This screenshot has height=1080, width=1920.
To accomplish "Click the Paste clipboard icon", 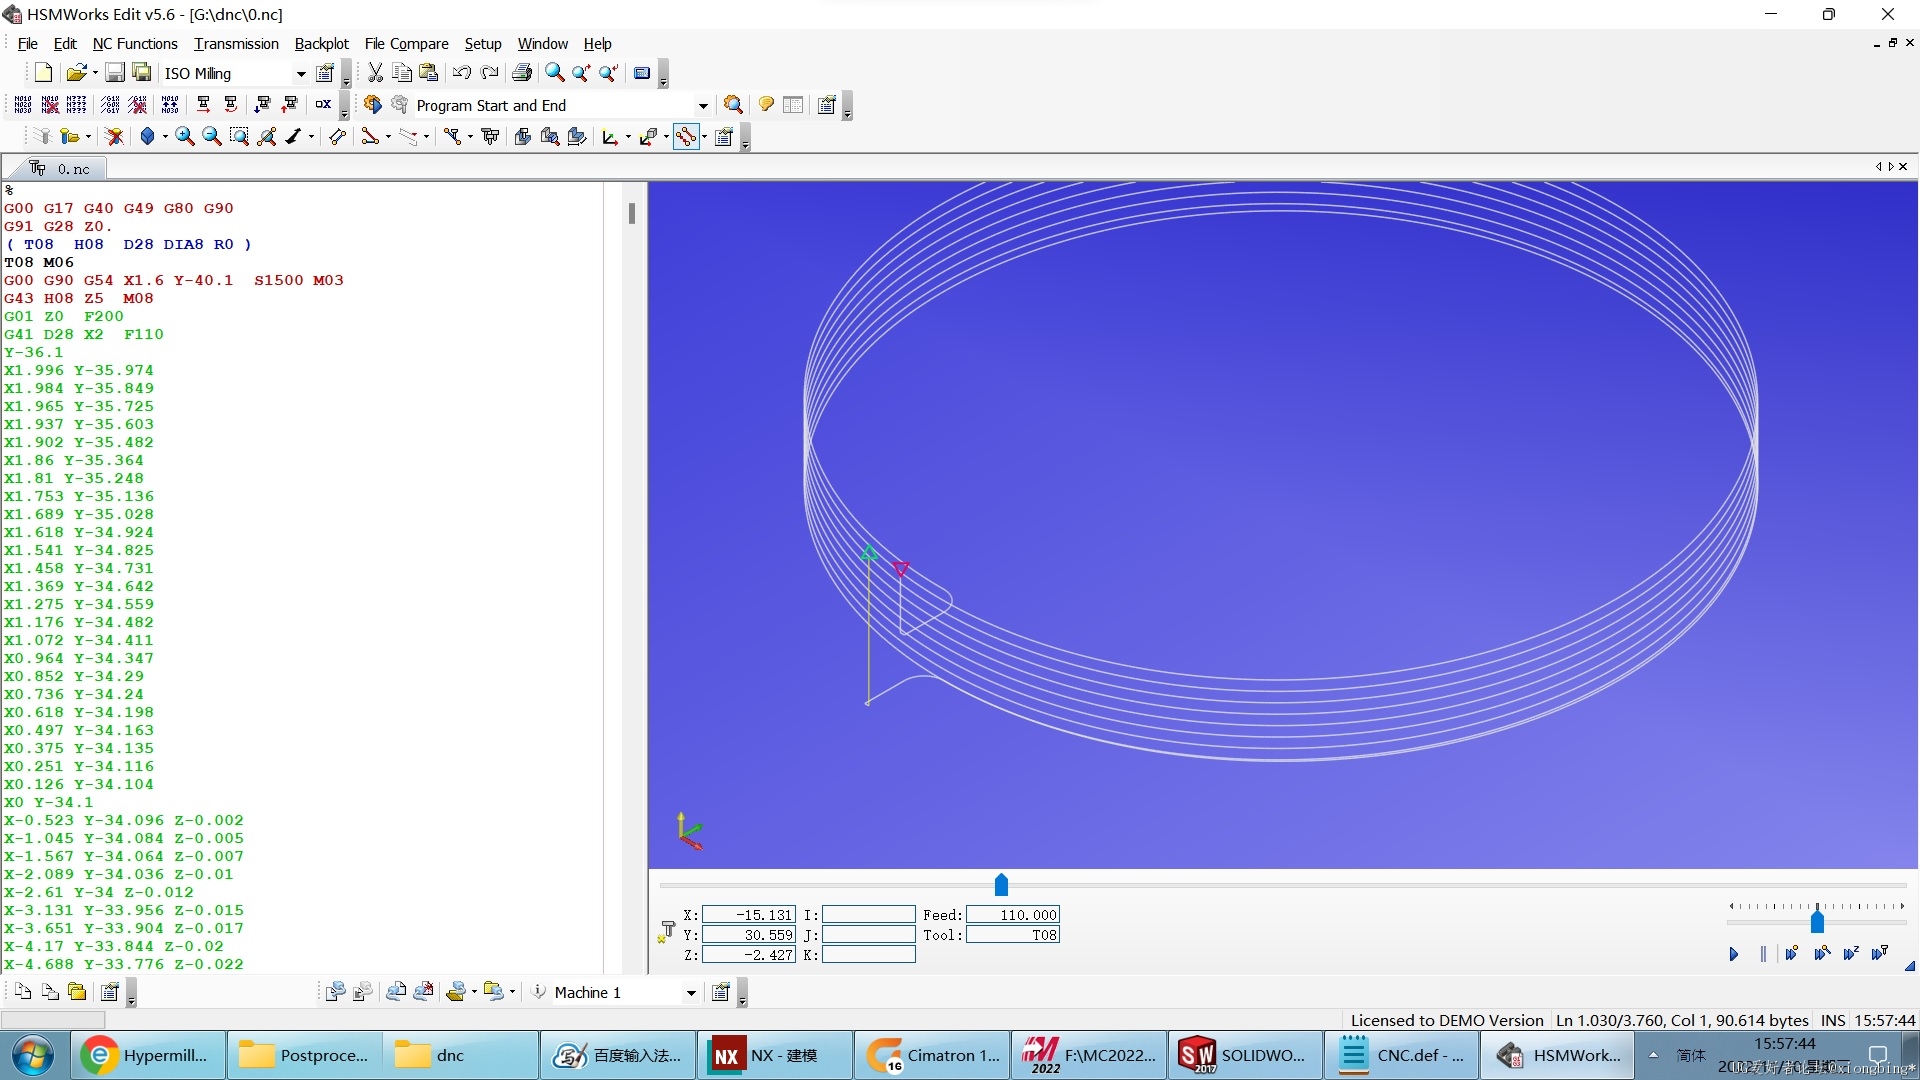I will [429, 73].
